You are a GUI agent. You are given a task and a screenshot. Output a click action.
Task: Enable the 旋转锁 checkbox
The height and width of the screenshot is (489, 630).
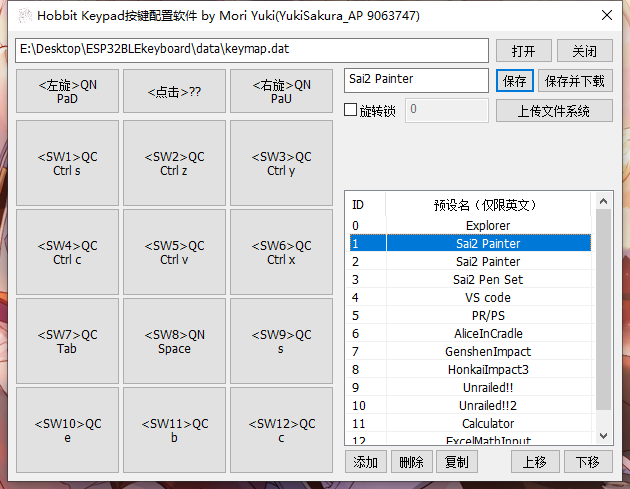[x=351, y=110]
